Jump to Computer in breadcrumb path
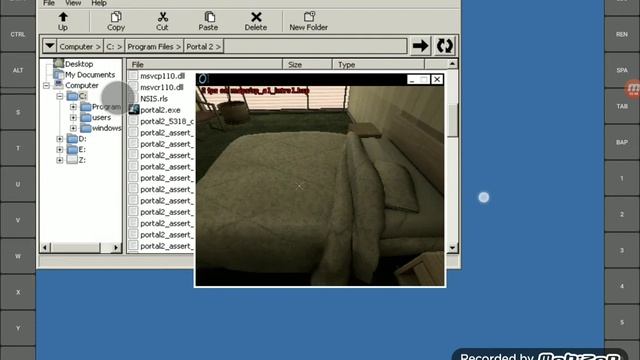The width and height of the screenshot is (640, 360). pos(80,47)
